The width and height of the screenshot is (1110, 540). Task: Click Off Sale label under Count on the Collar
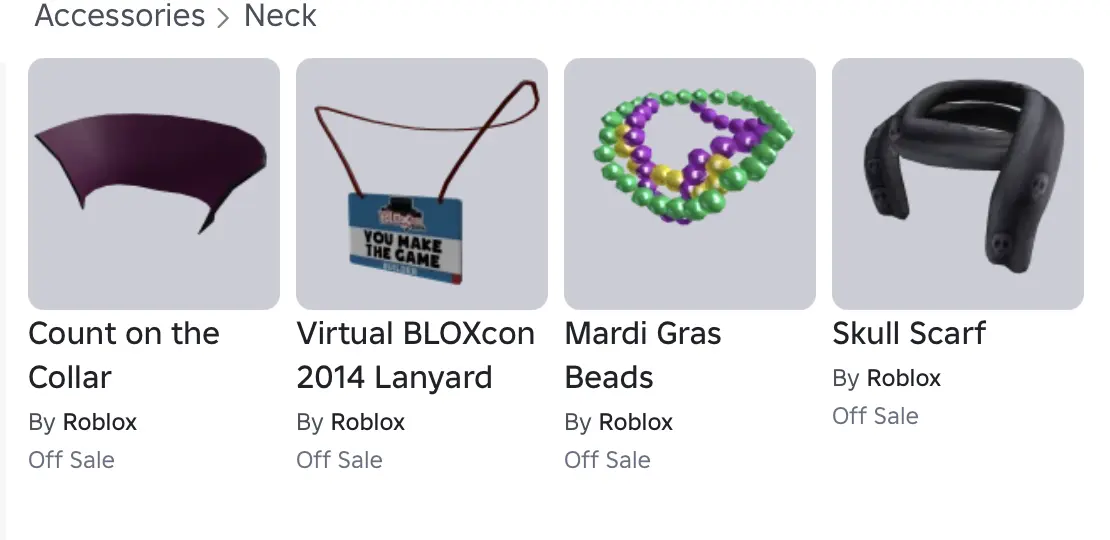[x=71, y=460]
